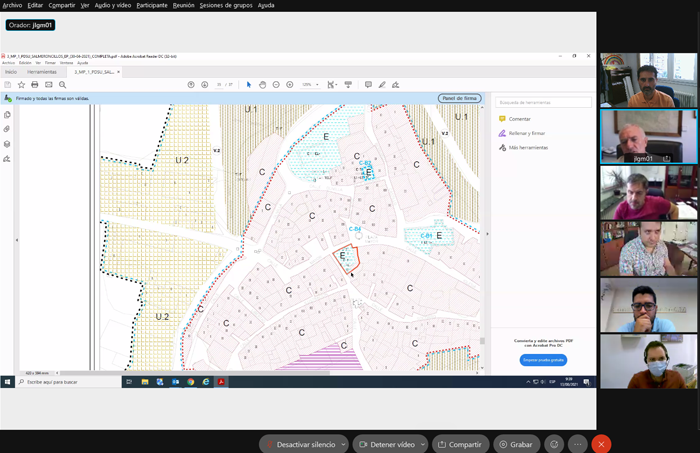Click the red leave meeting icon
This screenshot has width=700, height=453.
[601, 444]
